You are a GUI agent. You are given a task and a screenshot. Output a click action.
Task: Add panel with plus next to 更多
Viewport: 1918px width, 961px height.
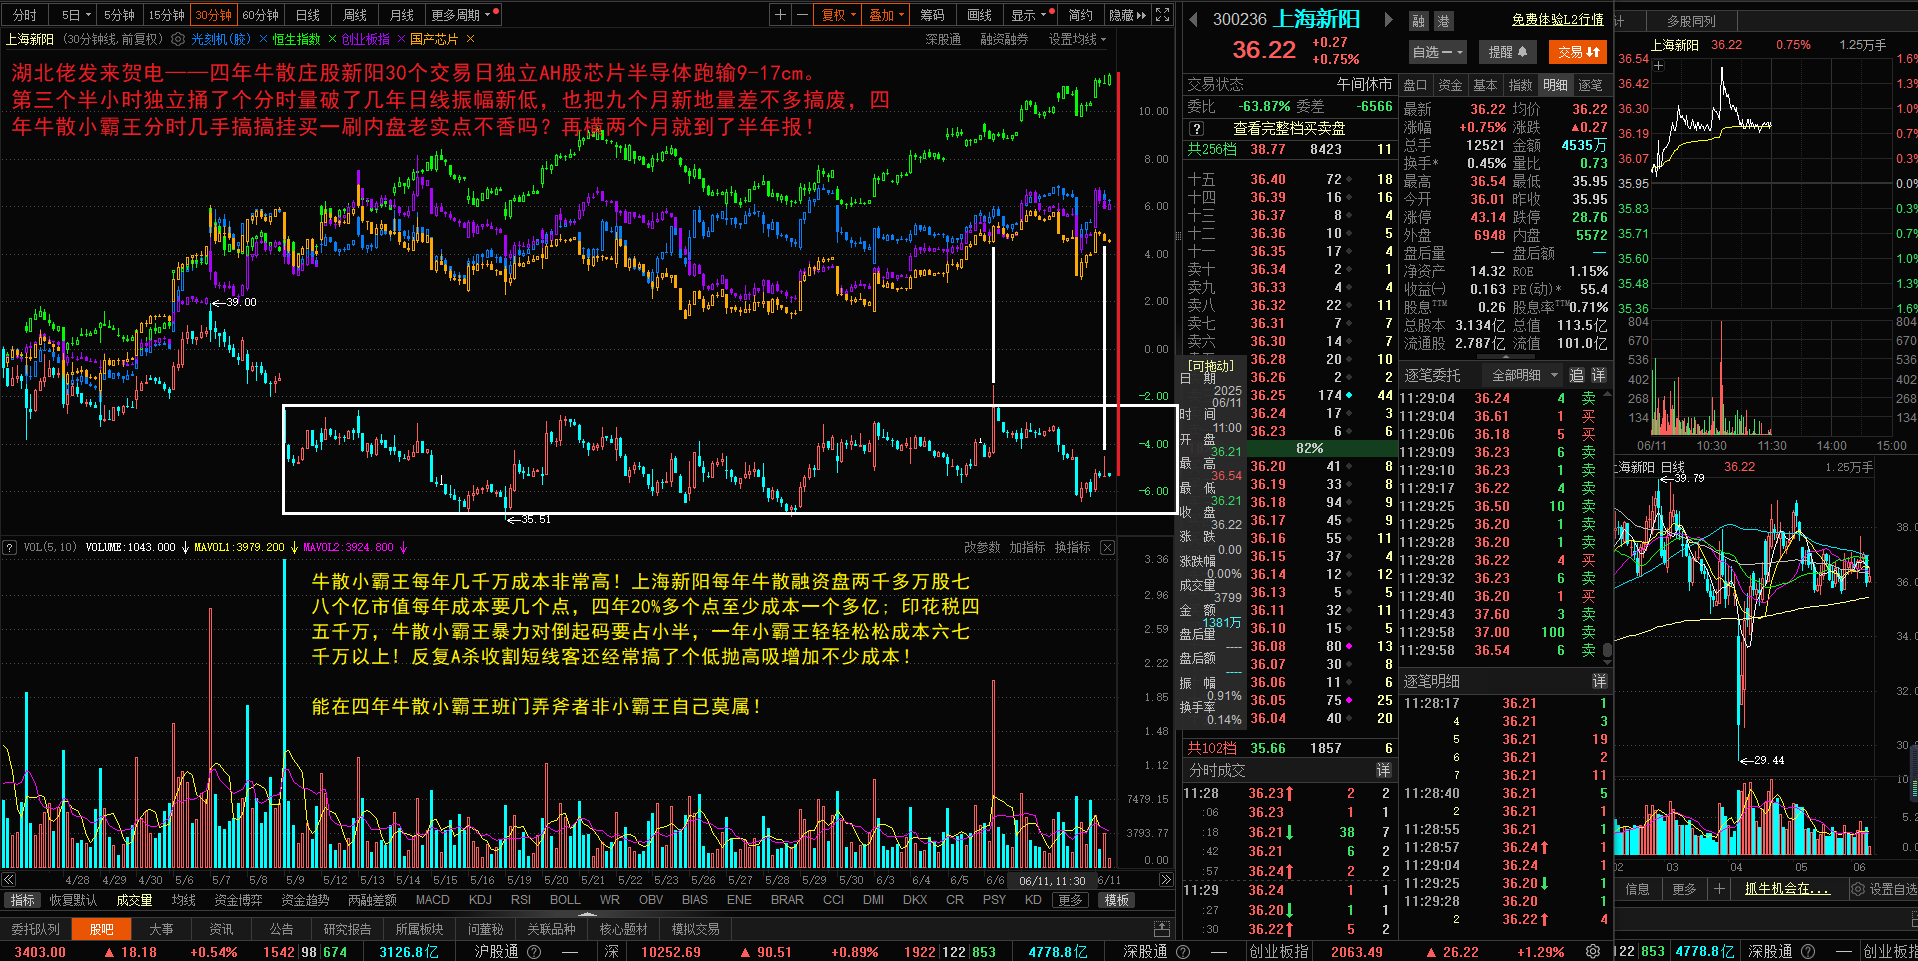point(1719,889)
